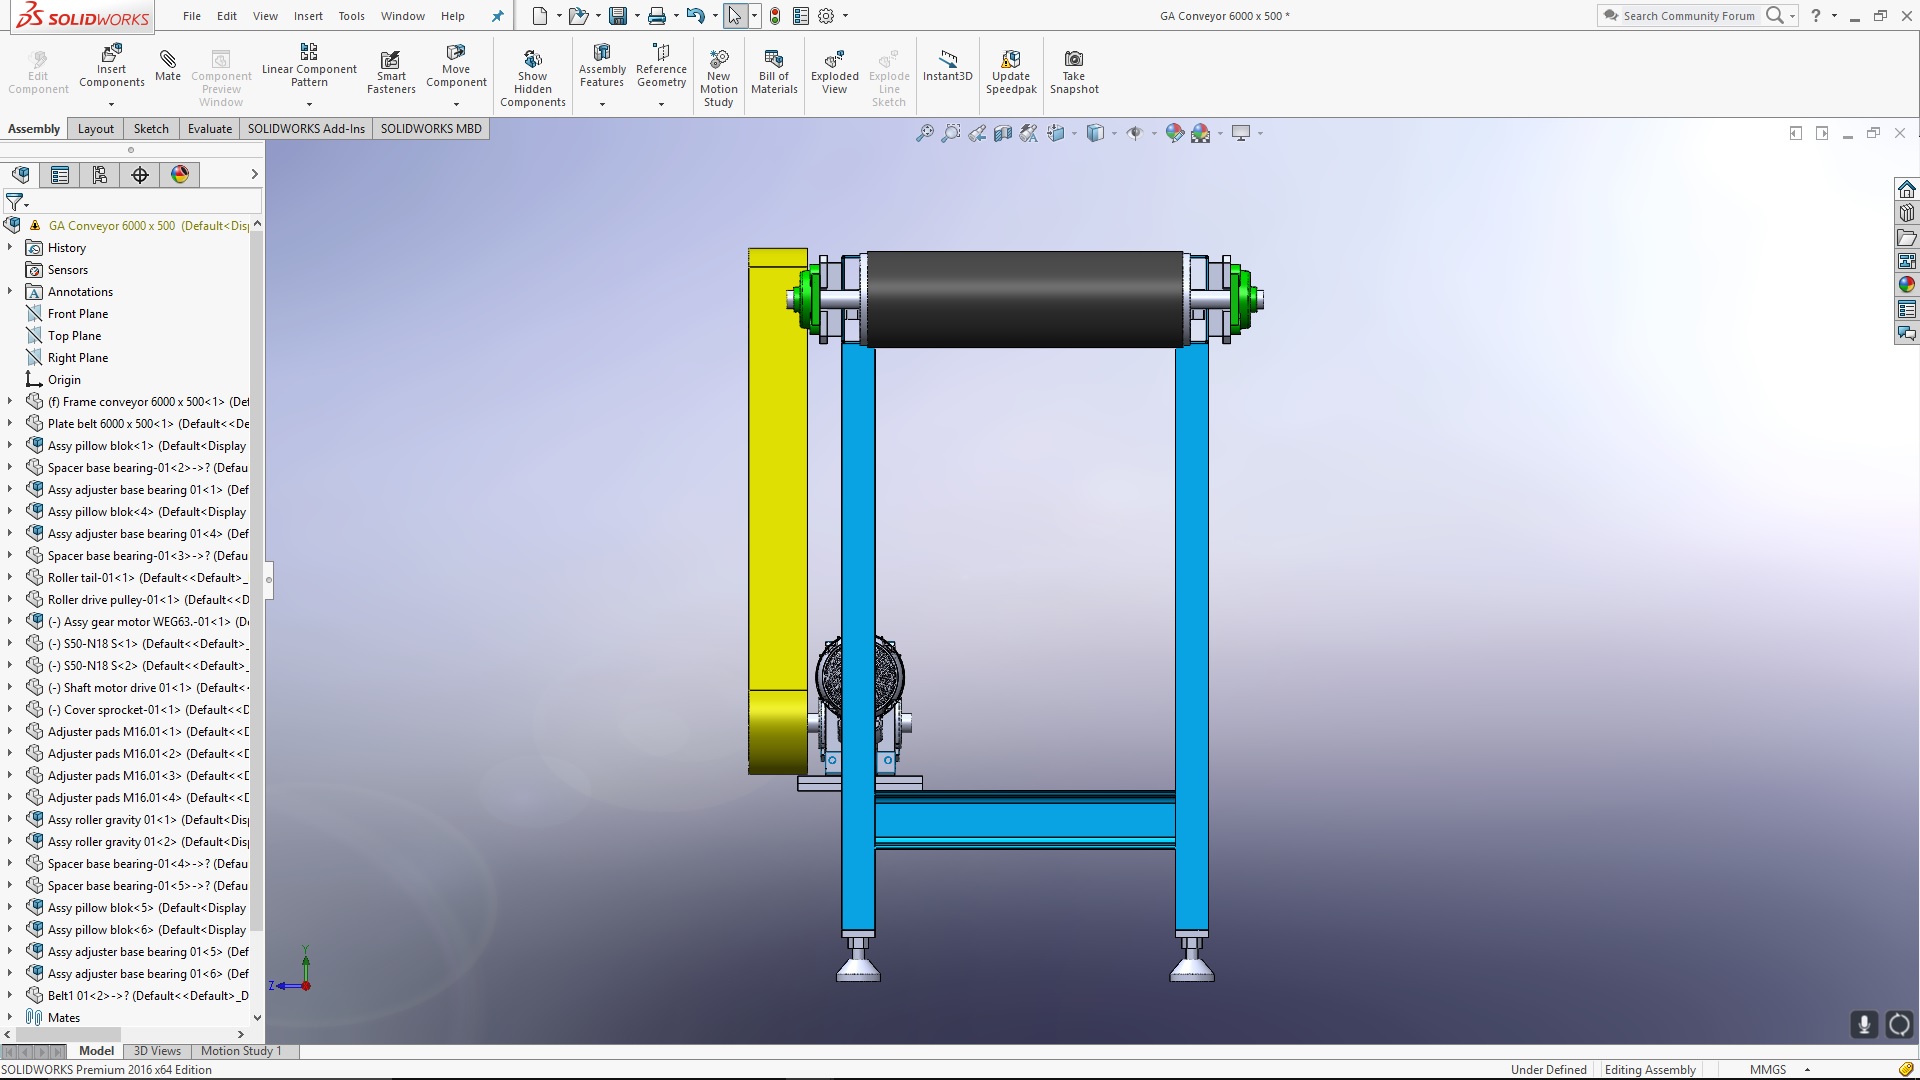Screen dimensions: 1920x1080
Task: Open Linear Component Pattern tool
Action: click(309, 66)
